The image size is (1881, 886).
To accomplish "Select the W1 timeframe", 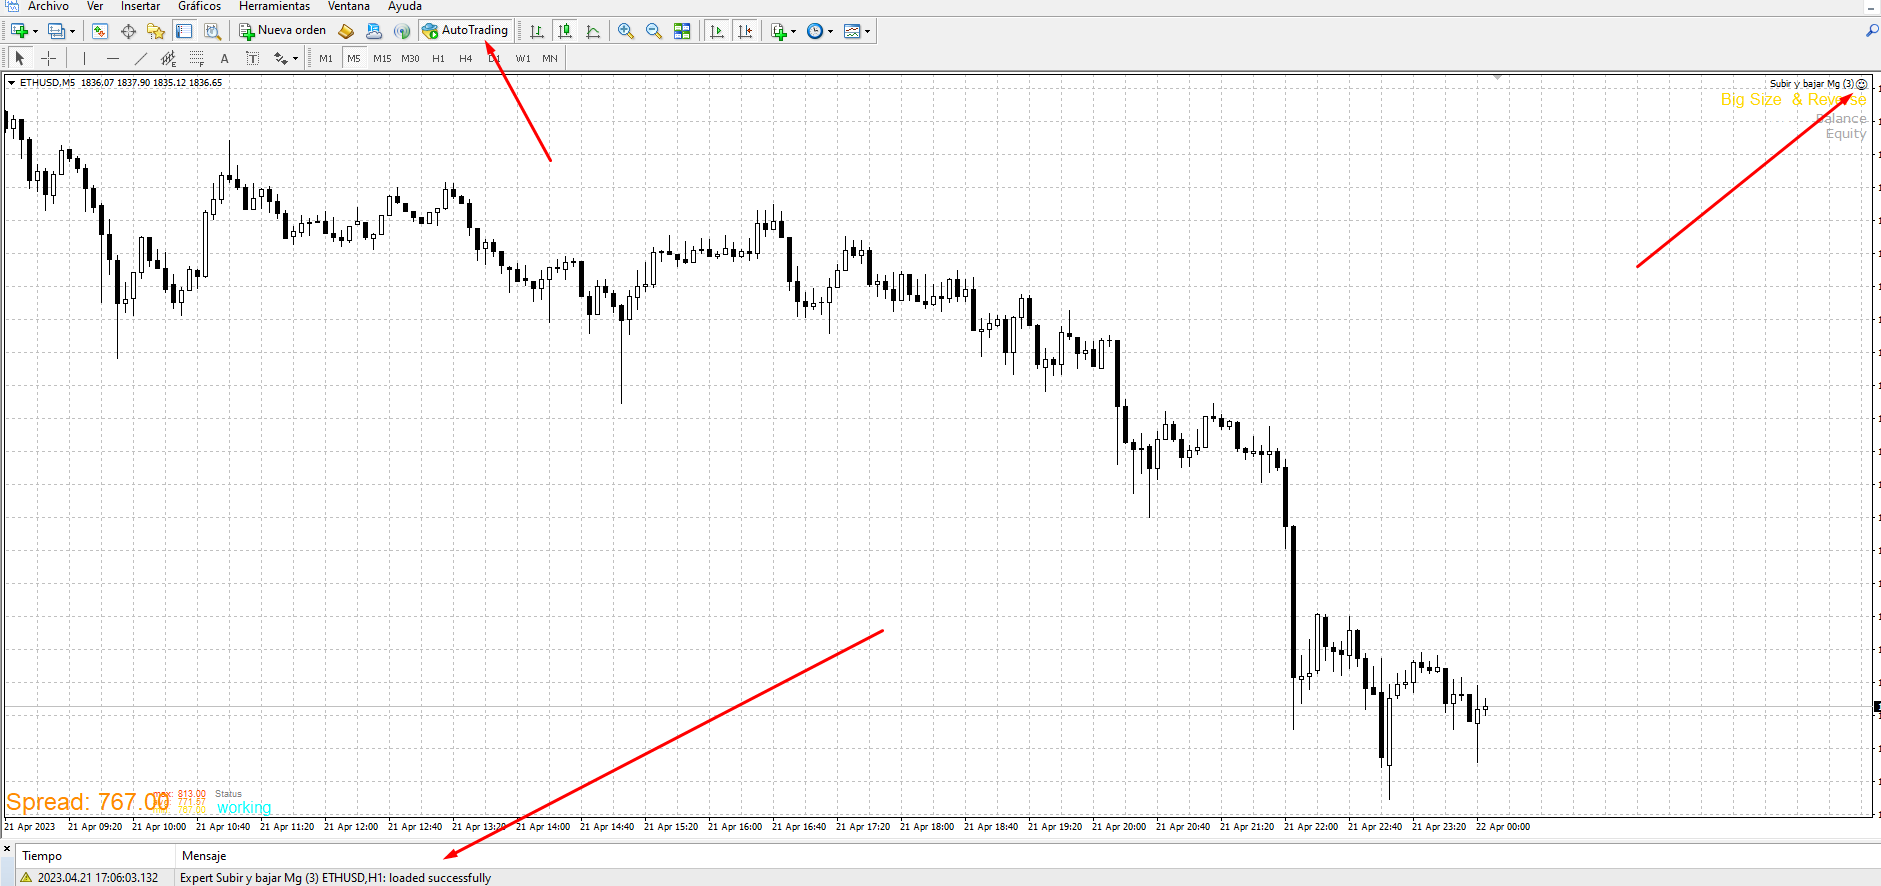I will point(523,58).
